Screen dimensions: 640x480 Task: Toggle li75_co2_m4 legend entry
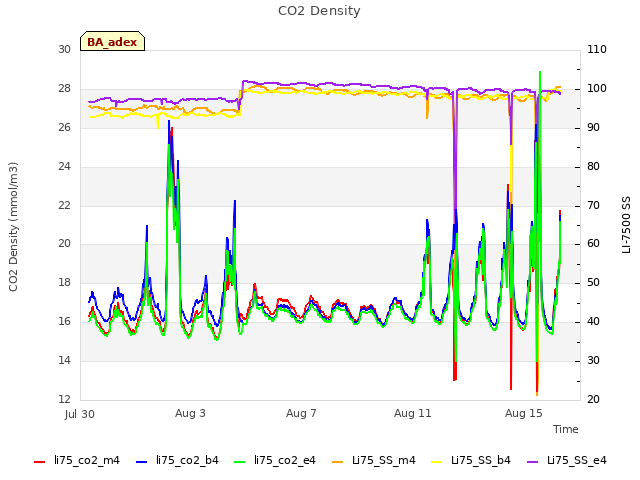[x=77, y=460]
